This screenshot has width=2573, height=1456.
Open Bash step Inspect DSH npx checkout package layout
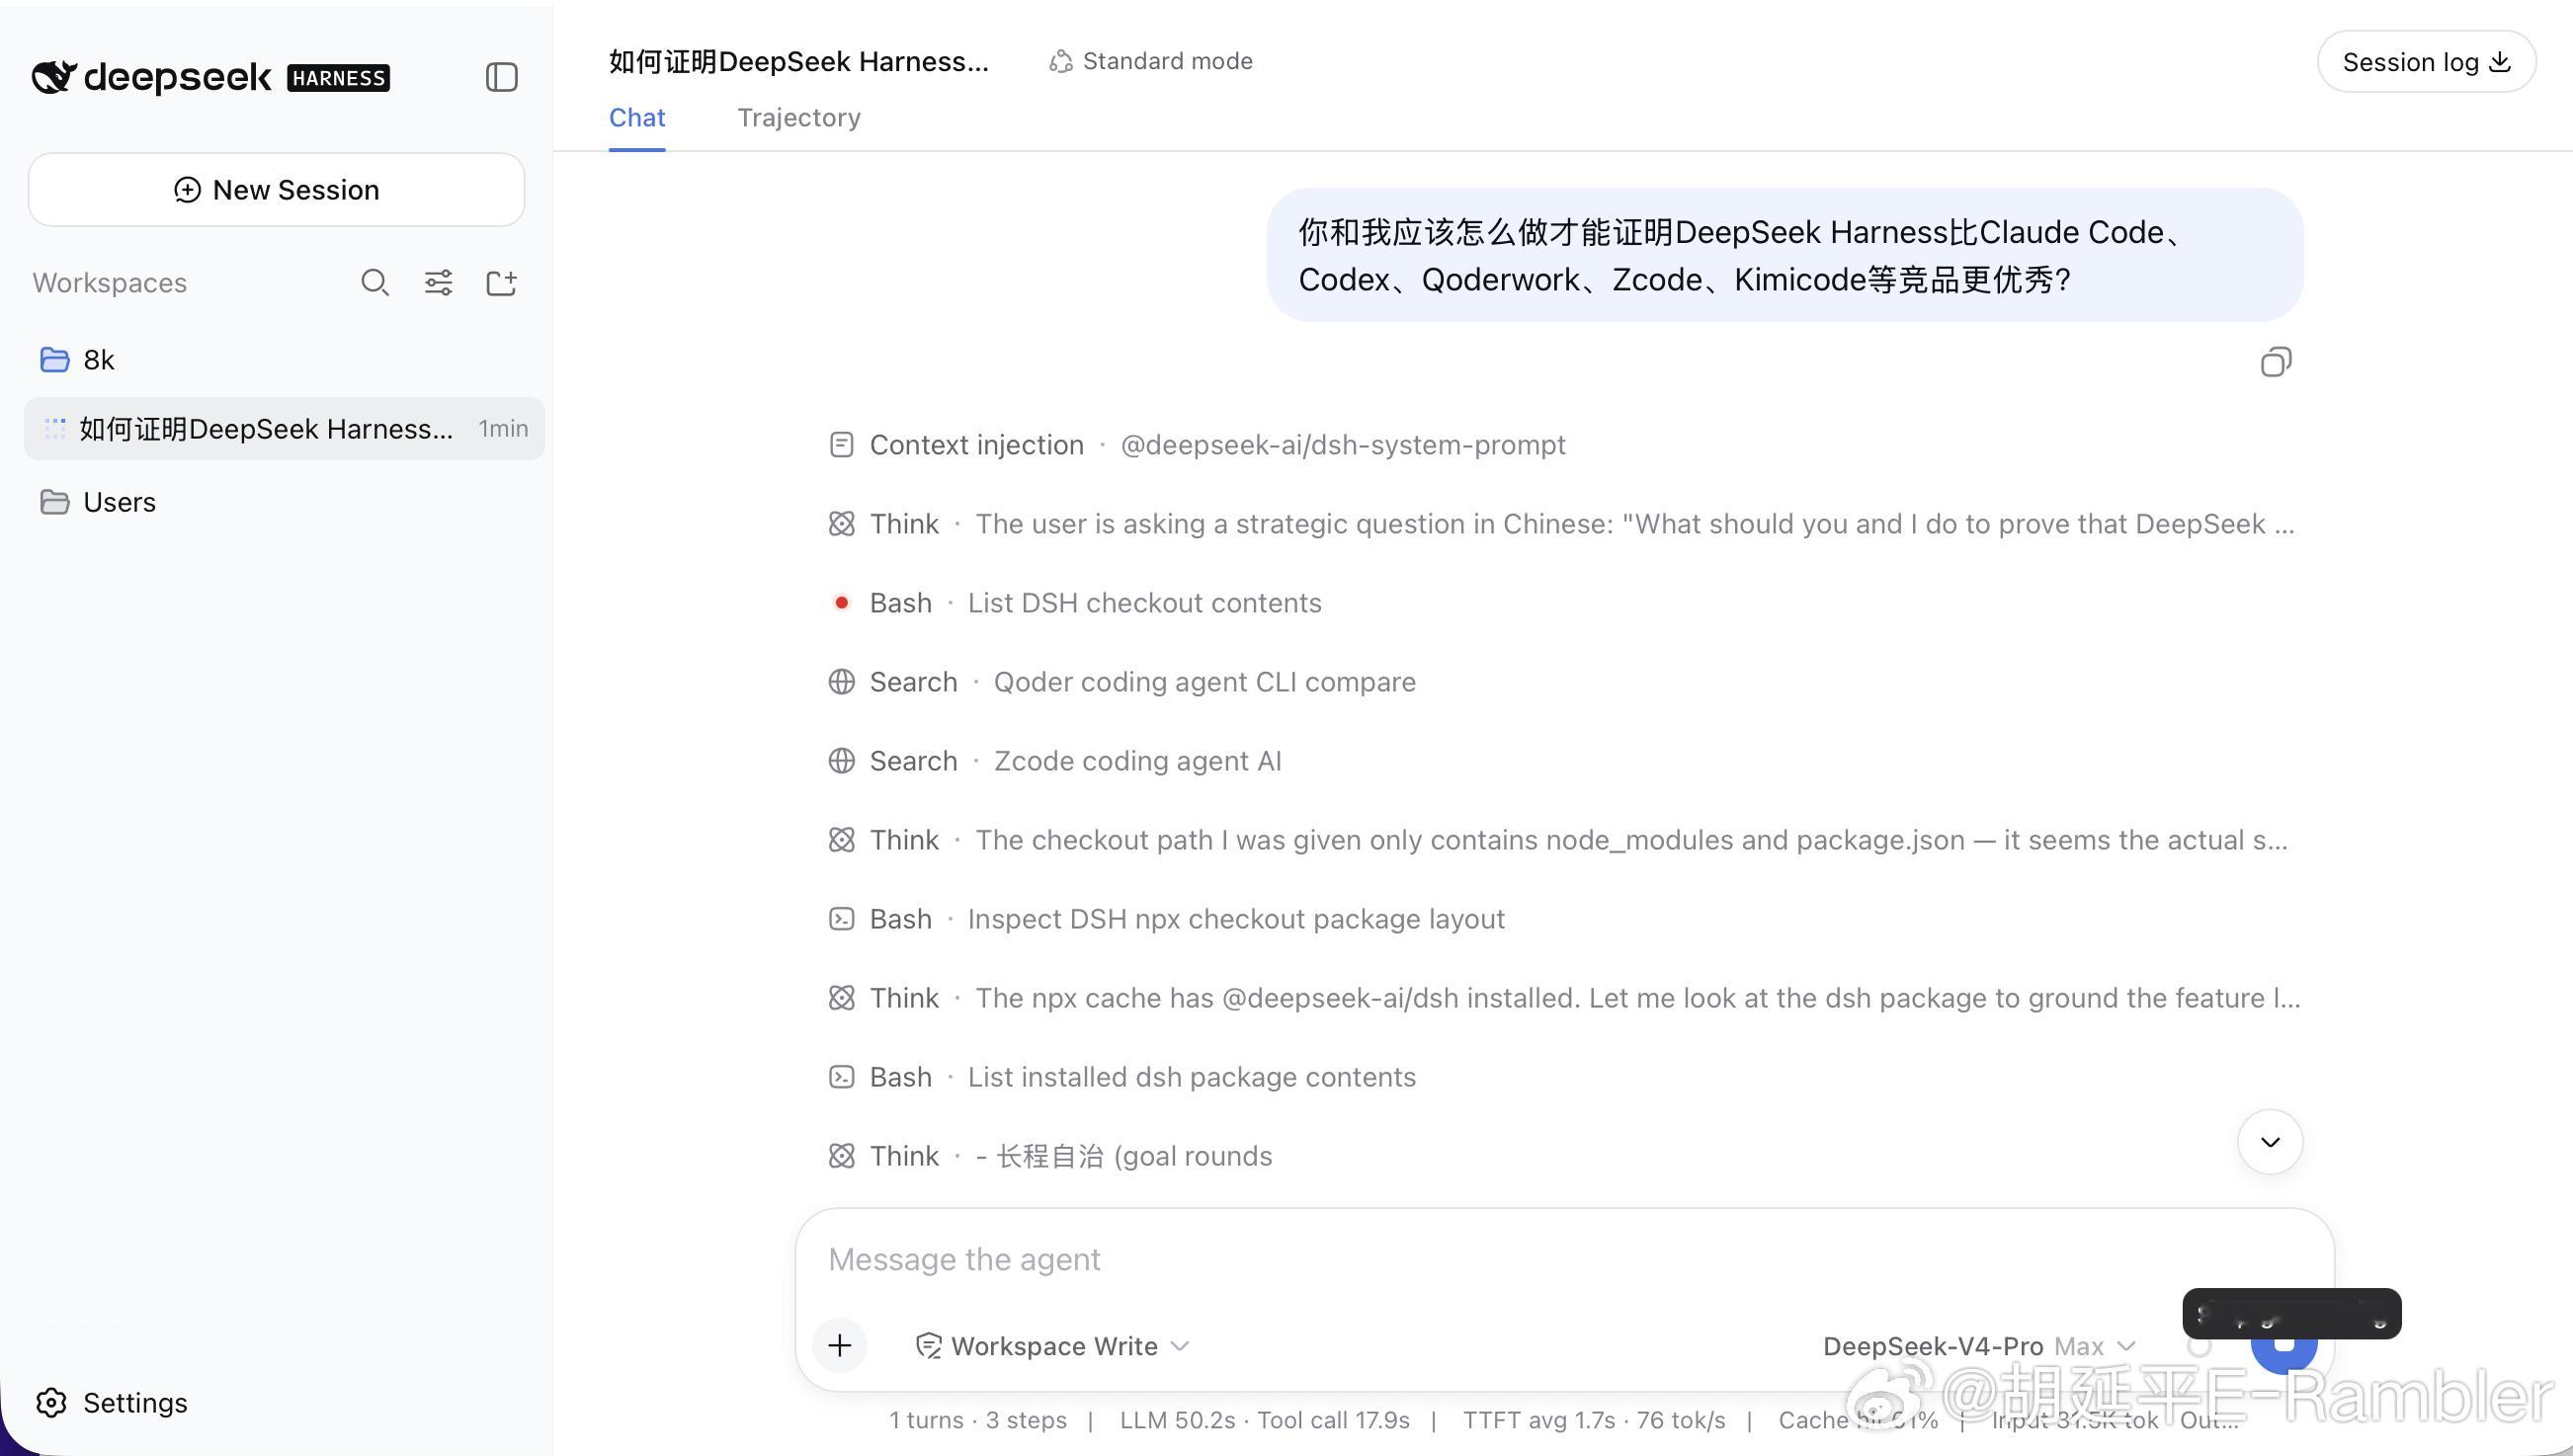[1166, 919]
